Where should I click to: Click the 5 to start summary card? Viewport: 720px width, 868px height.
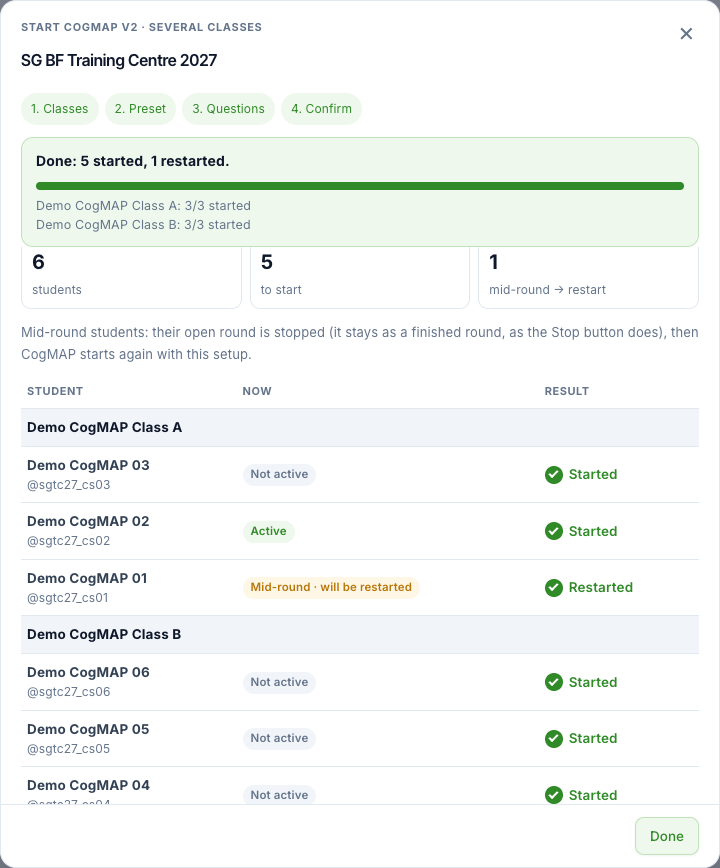[360, 277]
